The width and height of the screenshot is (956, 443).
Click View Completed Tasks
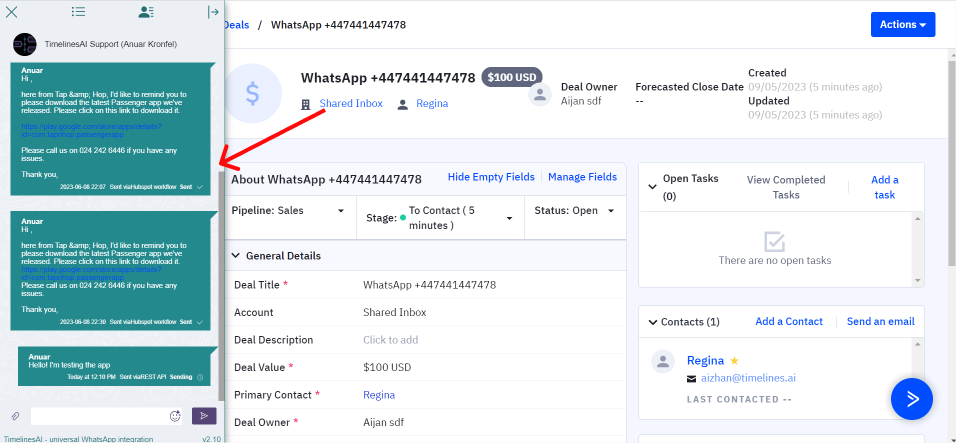click(x=786, y=187)
